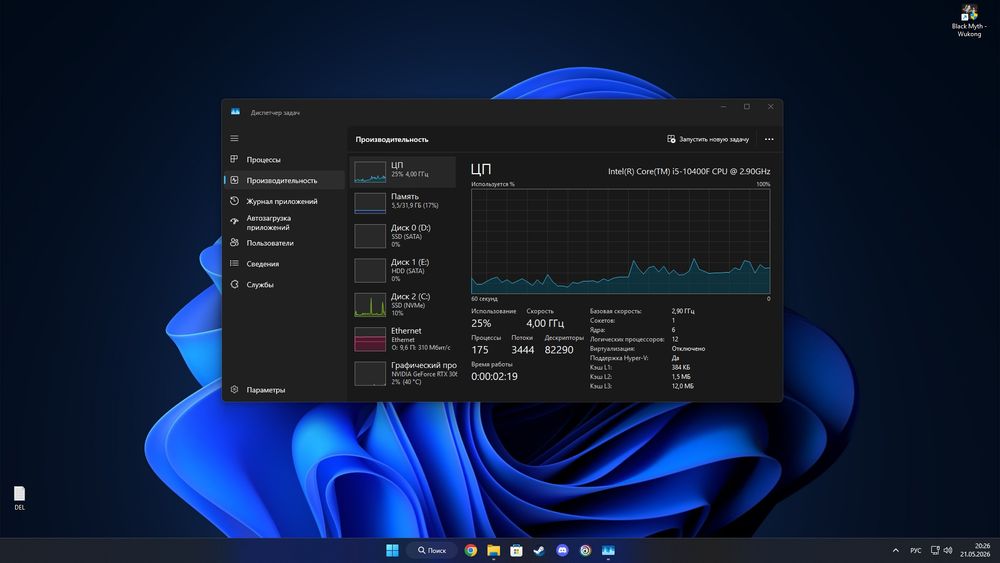This screenshot has width=1000, height=563.
Task: Click the Производительность page heading
Action: 392,140
